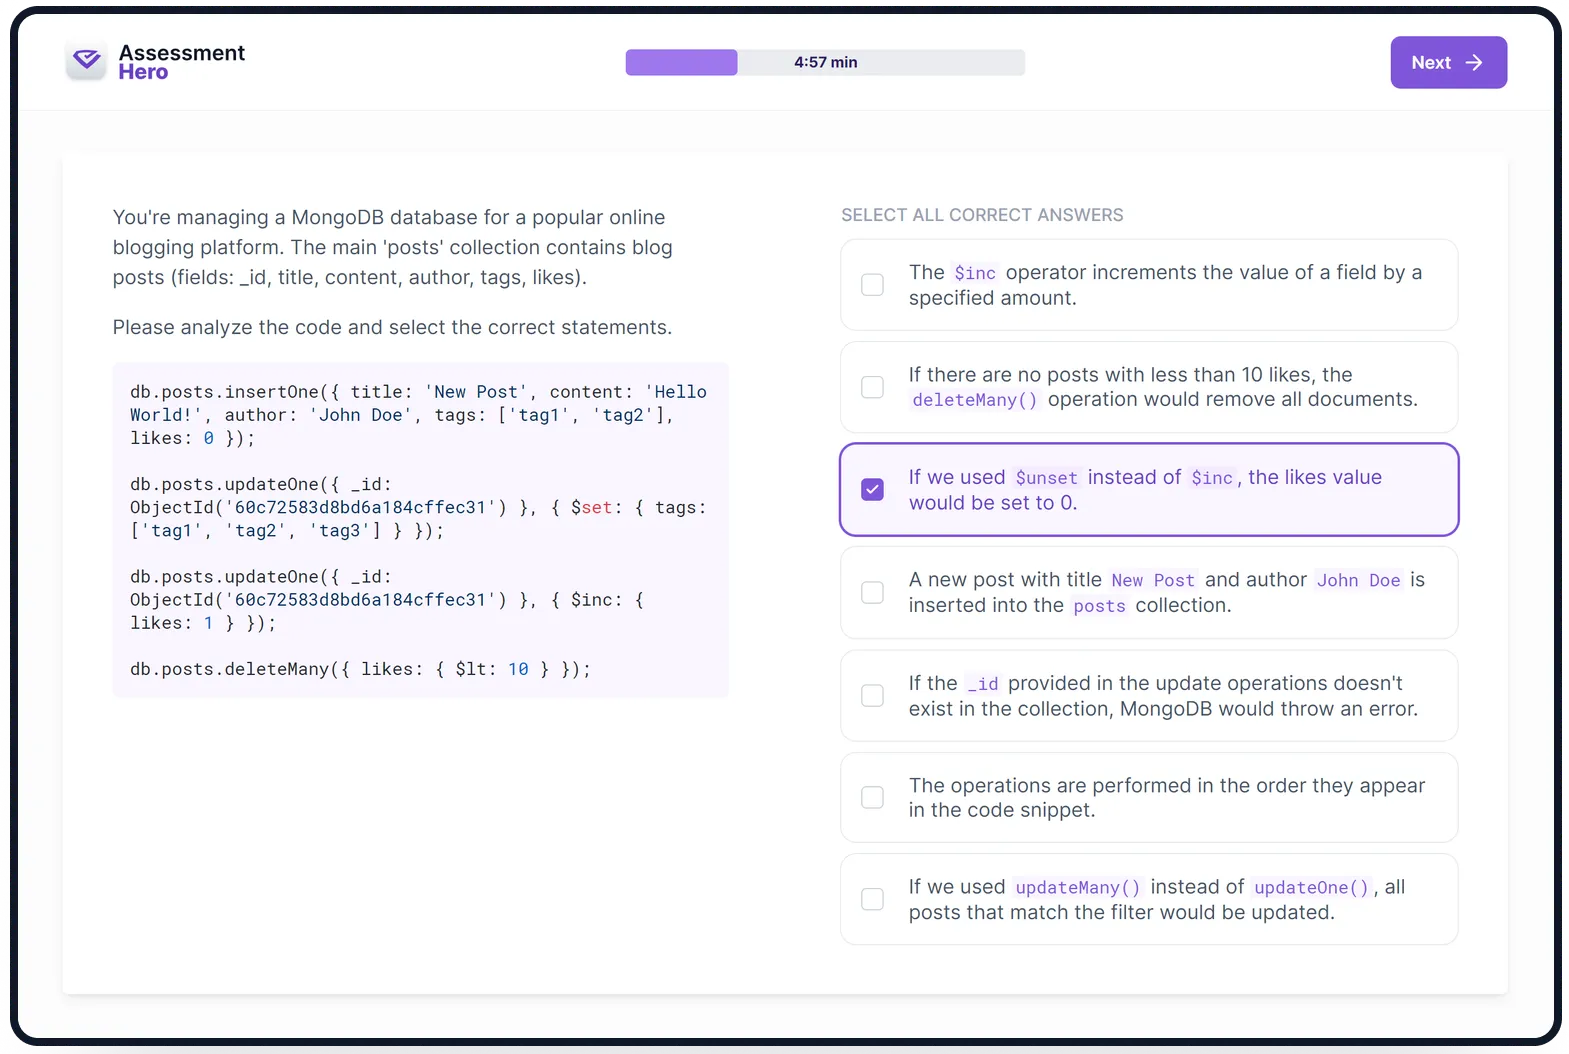This screenshot has height=1054, width=1569.
Task: Click 'Please analyze the code' instruction text
Action: point(392,327)
